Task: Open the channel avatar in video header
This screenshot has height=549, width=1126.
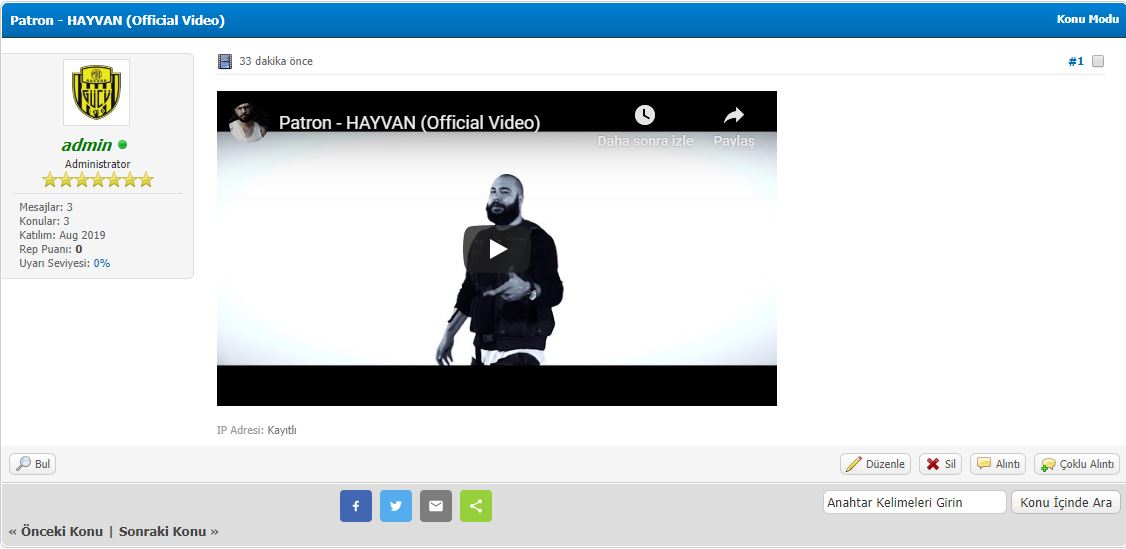Action: point(248,122)
